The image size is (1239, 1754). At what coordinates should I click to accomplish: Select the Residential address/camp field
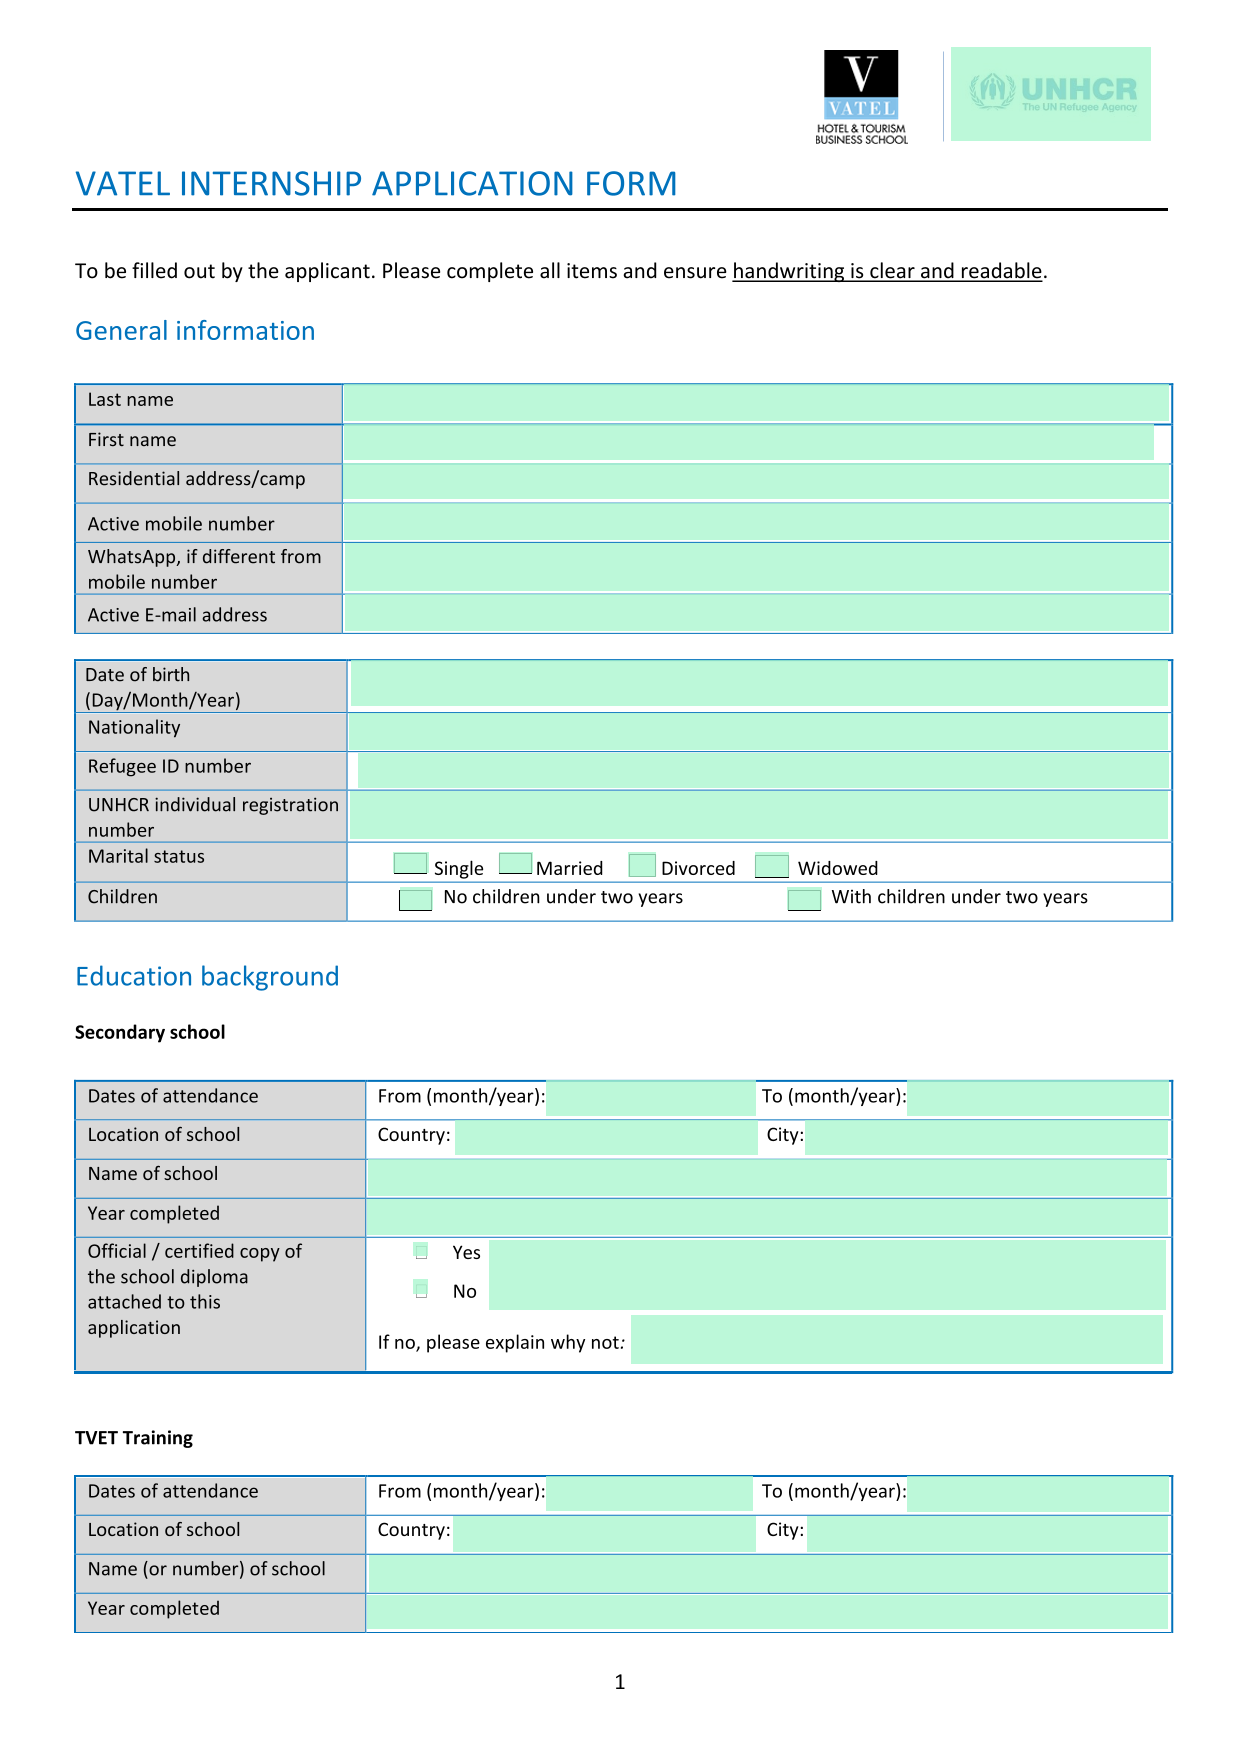coord(756,482)
